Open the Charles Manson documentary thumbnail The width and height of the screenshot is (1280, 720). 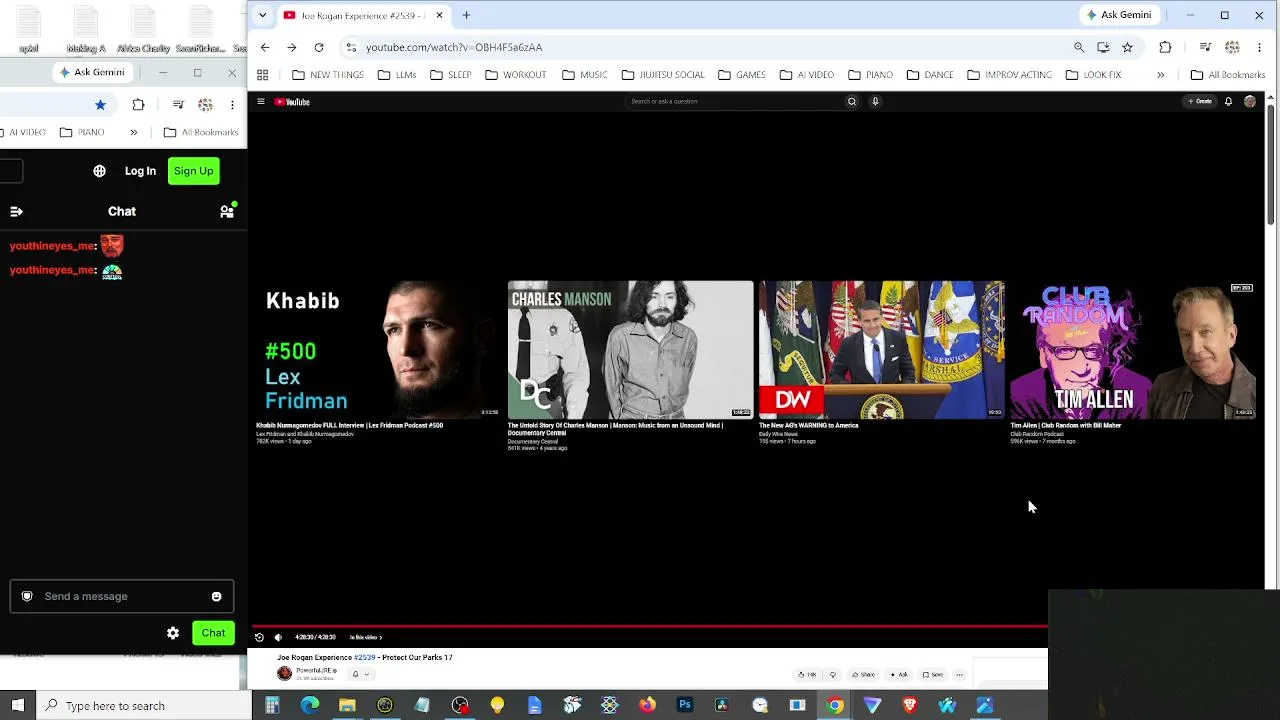click(x=630, y=349)
